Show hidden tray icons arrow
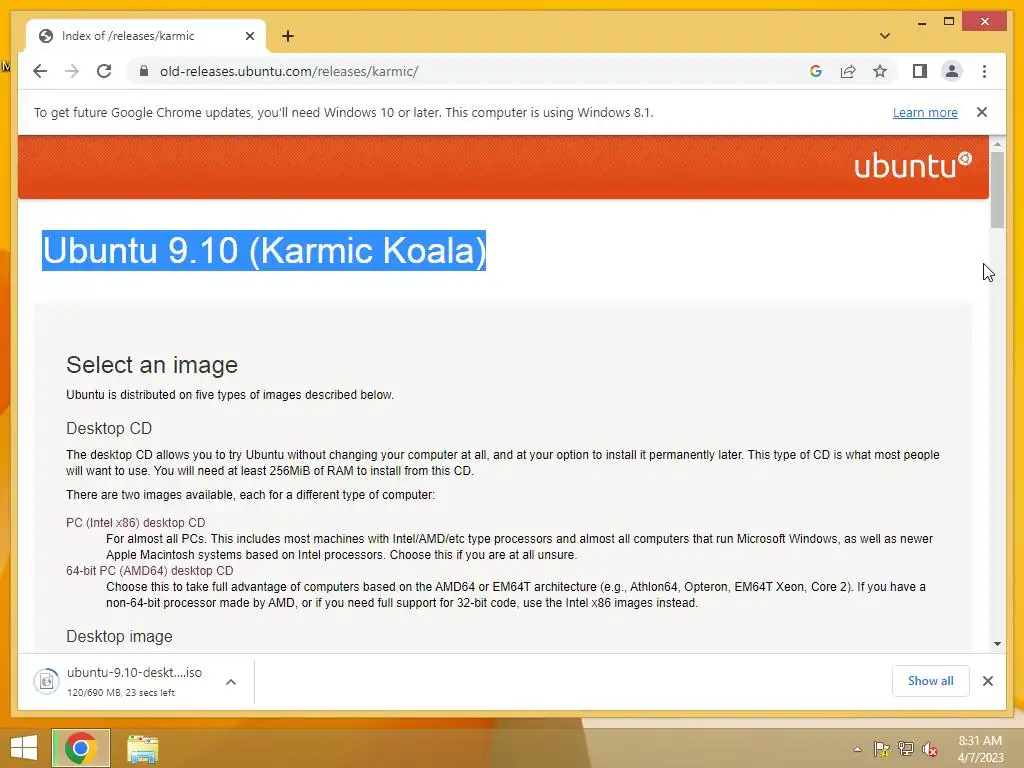The image size is (1024, 768). pos(857,749)
